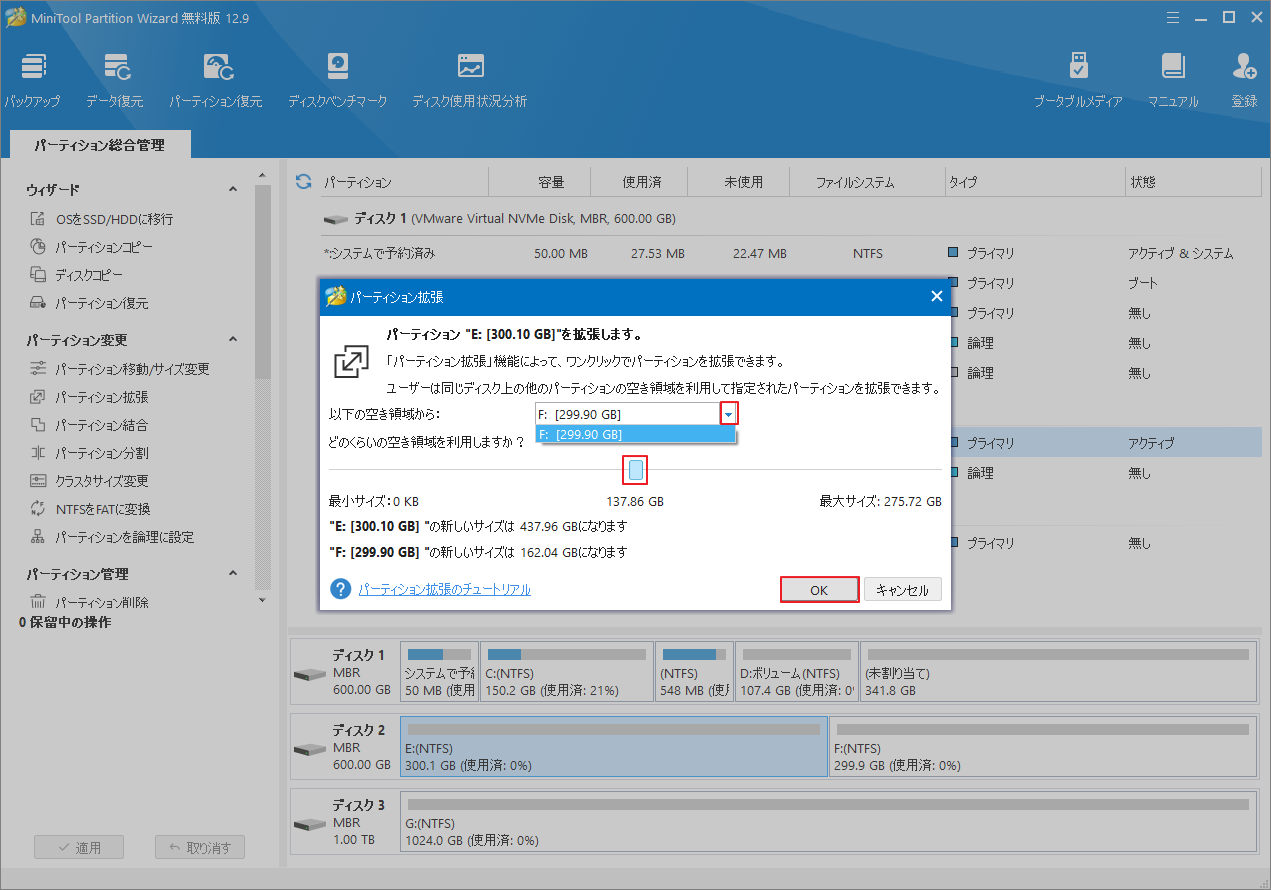Click the キャンセル button
The image size is (1271, 890).
click(902, 590)
